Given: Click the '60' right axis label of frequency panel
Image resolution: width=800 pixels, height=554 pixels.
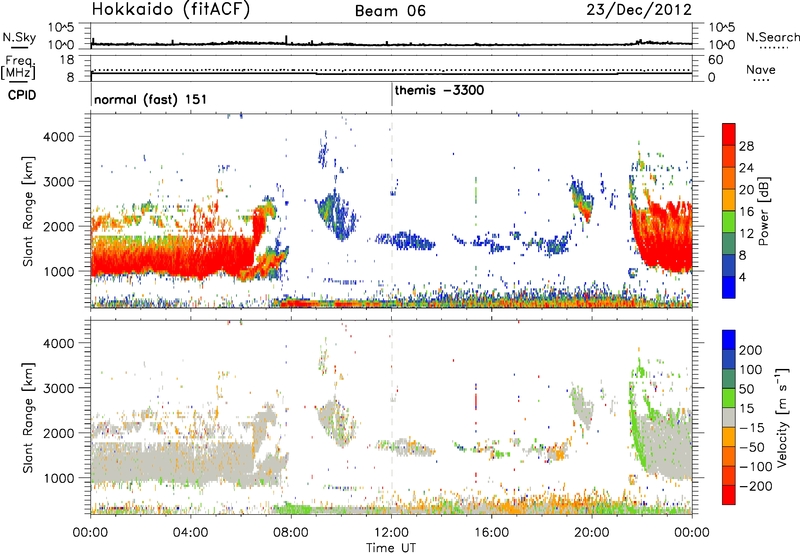Looking at the screenshot, I should coord(716,60).
